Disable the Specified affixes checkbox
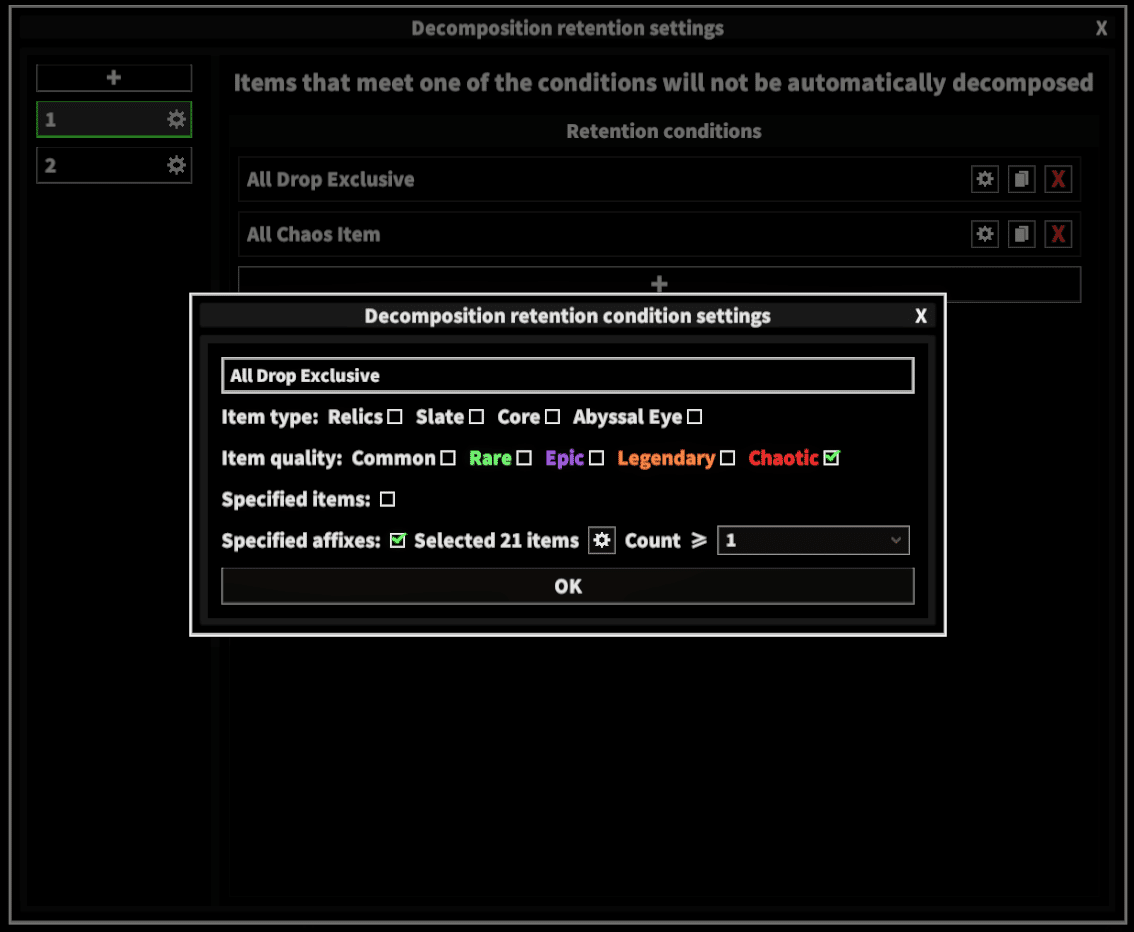1134x932 pixels. (x=398, y=541)
